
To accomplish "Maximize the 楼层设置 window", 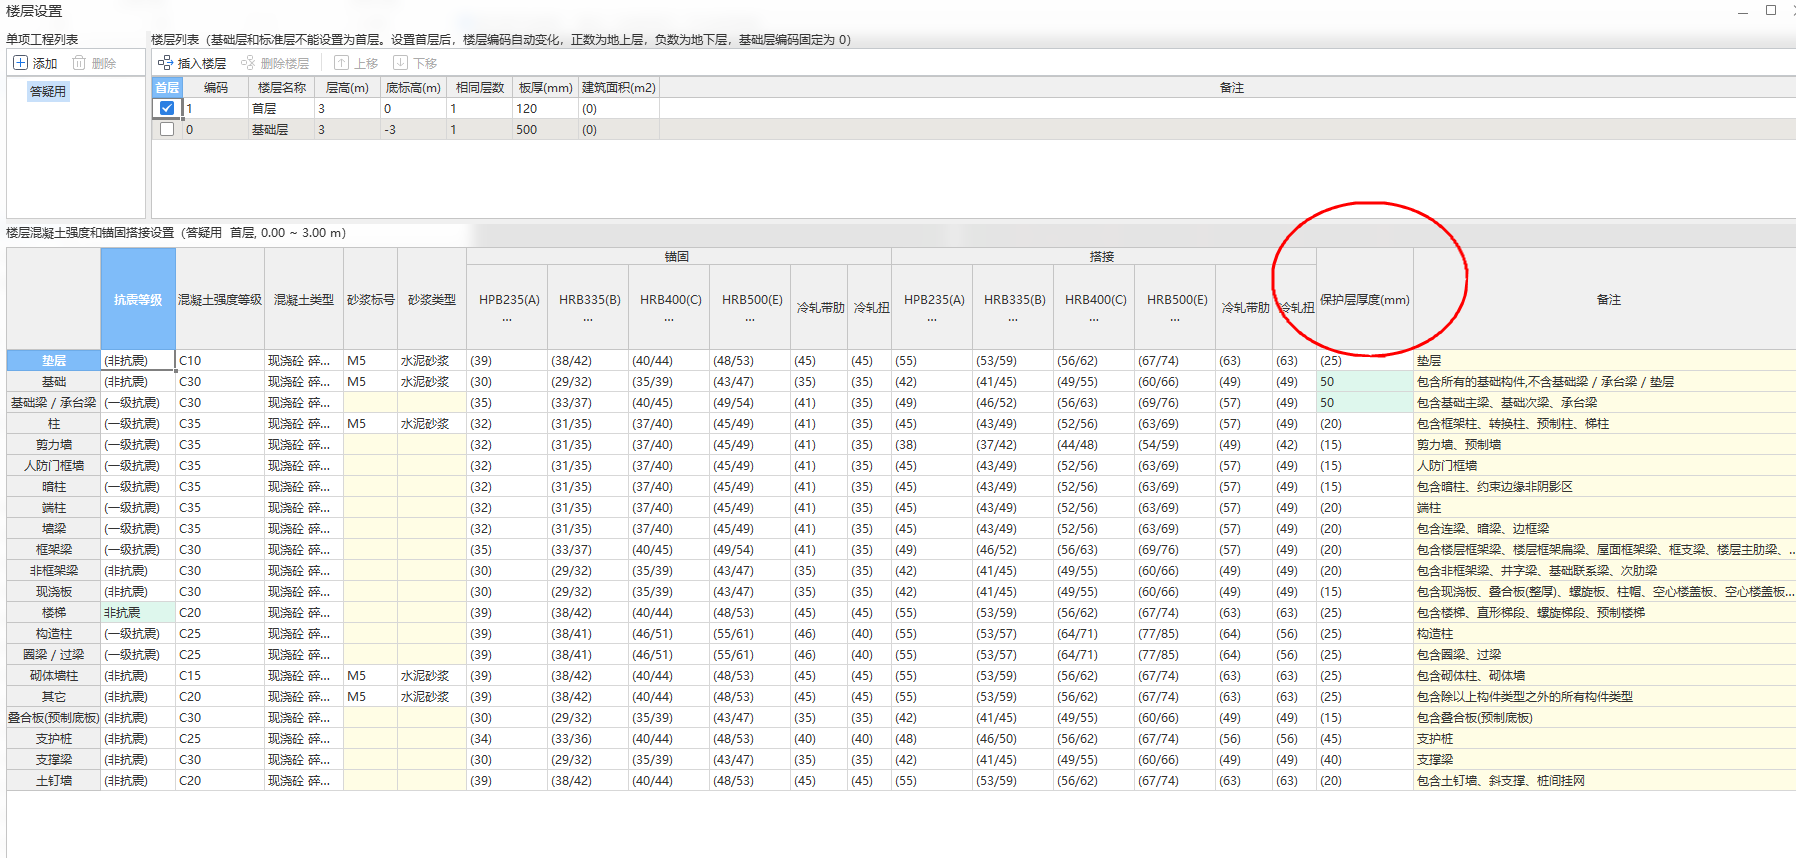I will tap(1771, 10).
